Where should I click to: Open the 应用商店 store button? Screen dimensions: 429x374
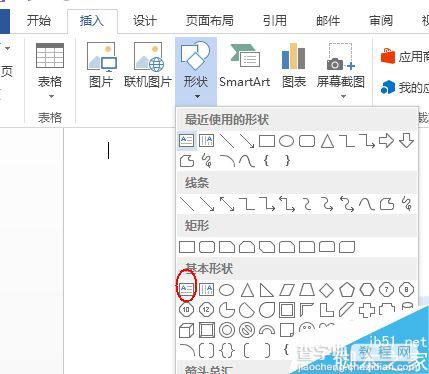tap(405, 57)
